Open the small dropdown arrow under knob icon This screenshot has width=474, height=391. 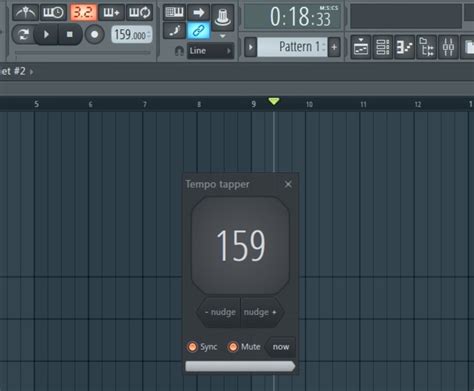[x=223, y=36]
